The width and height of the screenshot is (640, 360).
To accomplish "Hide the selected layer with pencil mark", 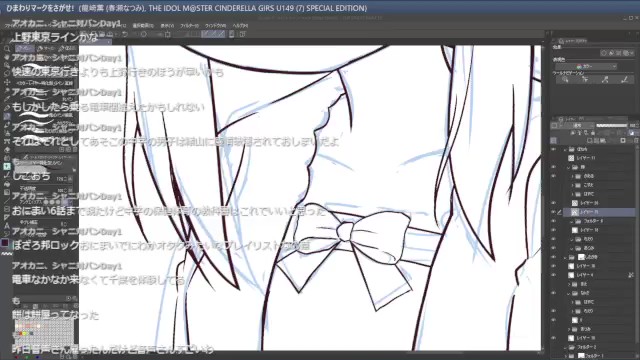I will [553, 212].
